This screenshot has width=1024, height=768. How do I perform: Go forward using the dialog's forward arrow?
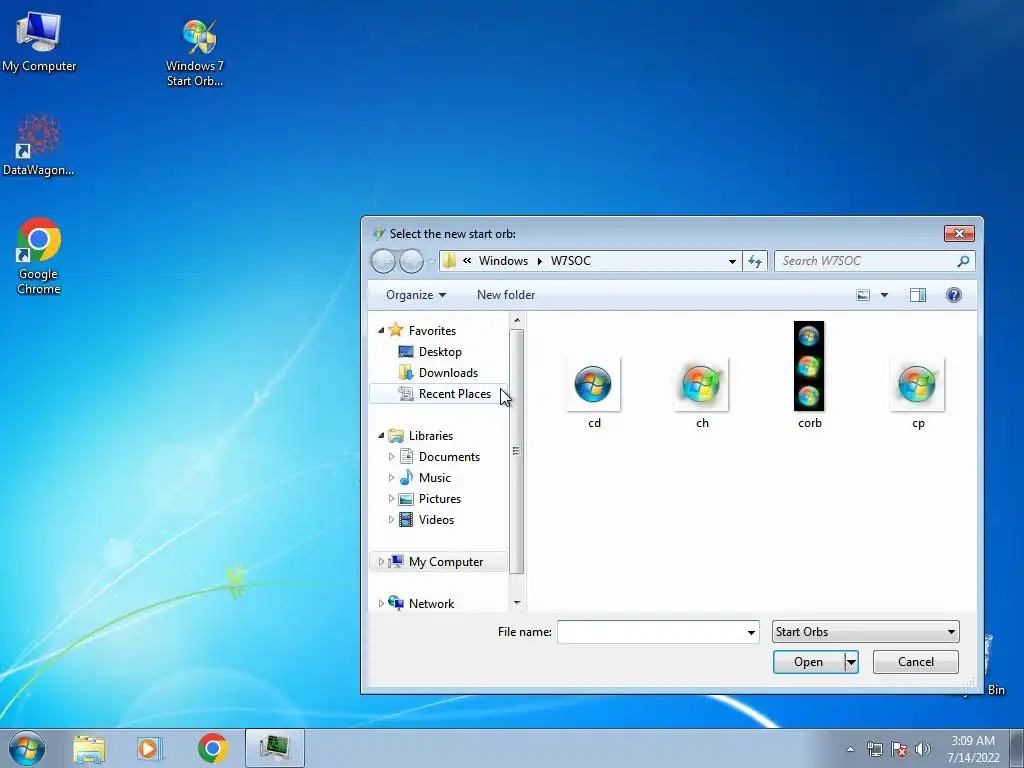[x=411, y=261]
